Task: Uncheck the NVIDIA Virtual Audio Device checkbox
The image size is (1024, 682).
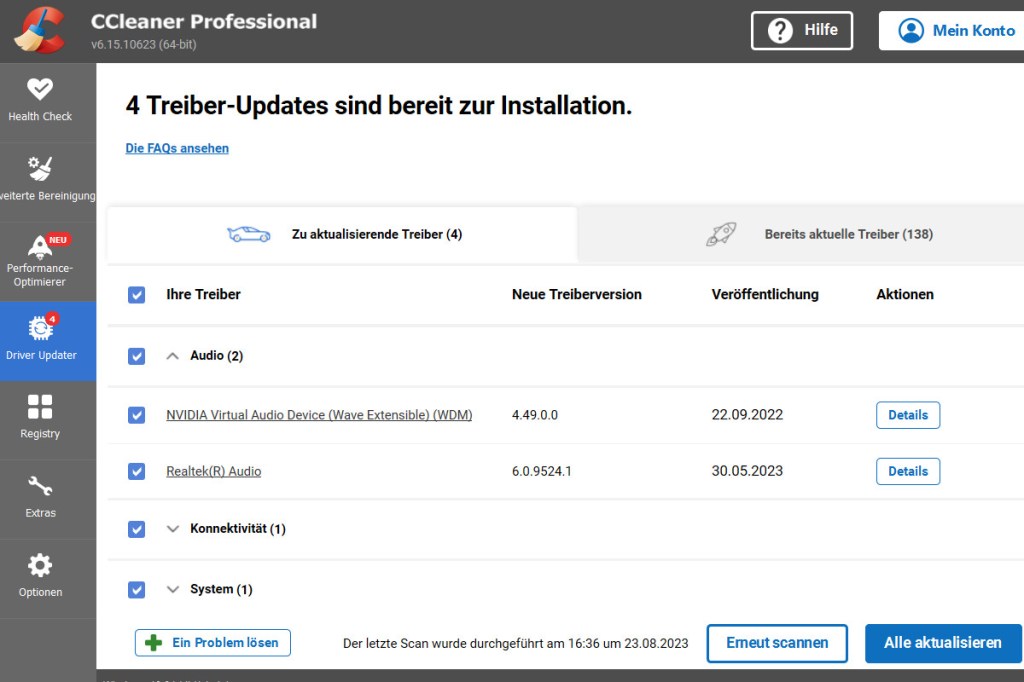Action: click(136, 415)
